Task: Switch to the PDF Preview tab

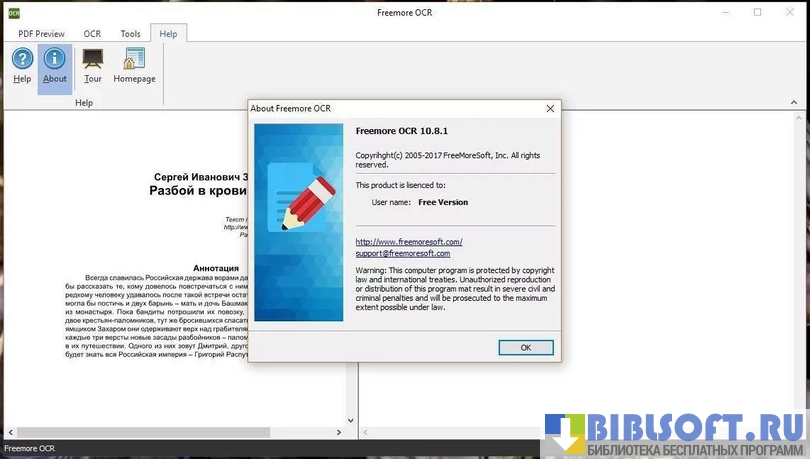Action: 41,34
